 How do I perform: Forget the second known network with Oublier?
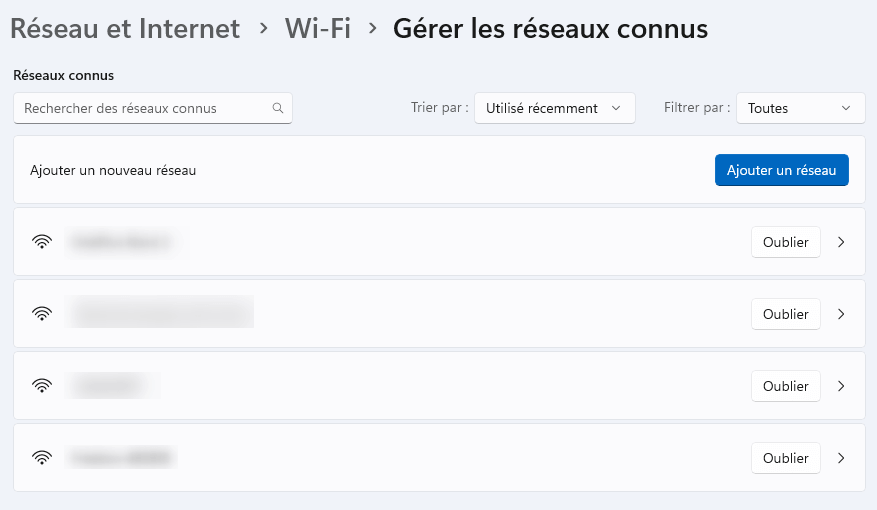(x=785, y=314)
